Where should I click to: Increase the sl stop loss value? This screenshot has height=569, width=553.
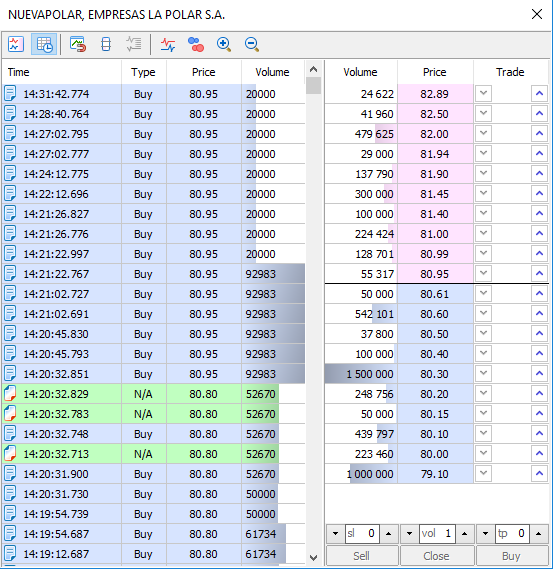click(389, 534)
